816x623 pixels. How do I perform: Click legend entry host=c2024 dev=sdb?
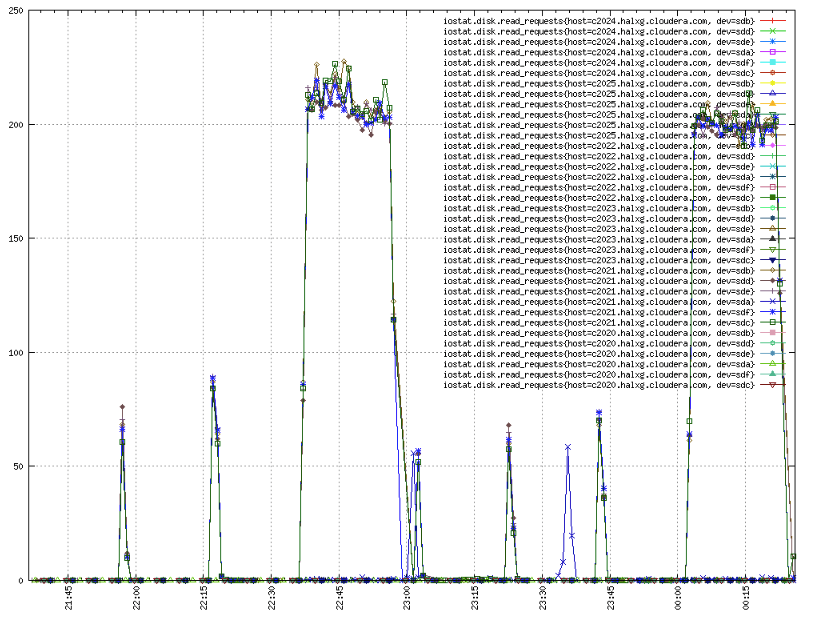(x=614, y=21)
